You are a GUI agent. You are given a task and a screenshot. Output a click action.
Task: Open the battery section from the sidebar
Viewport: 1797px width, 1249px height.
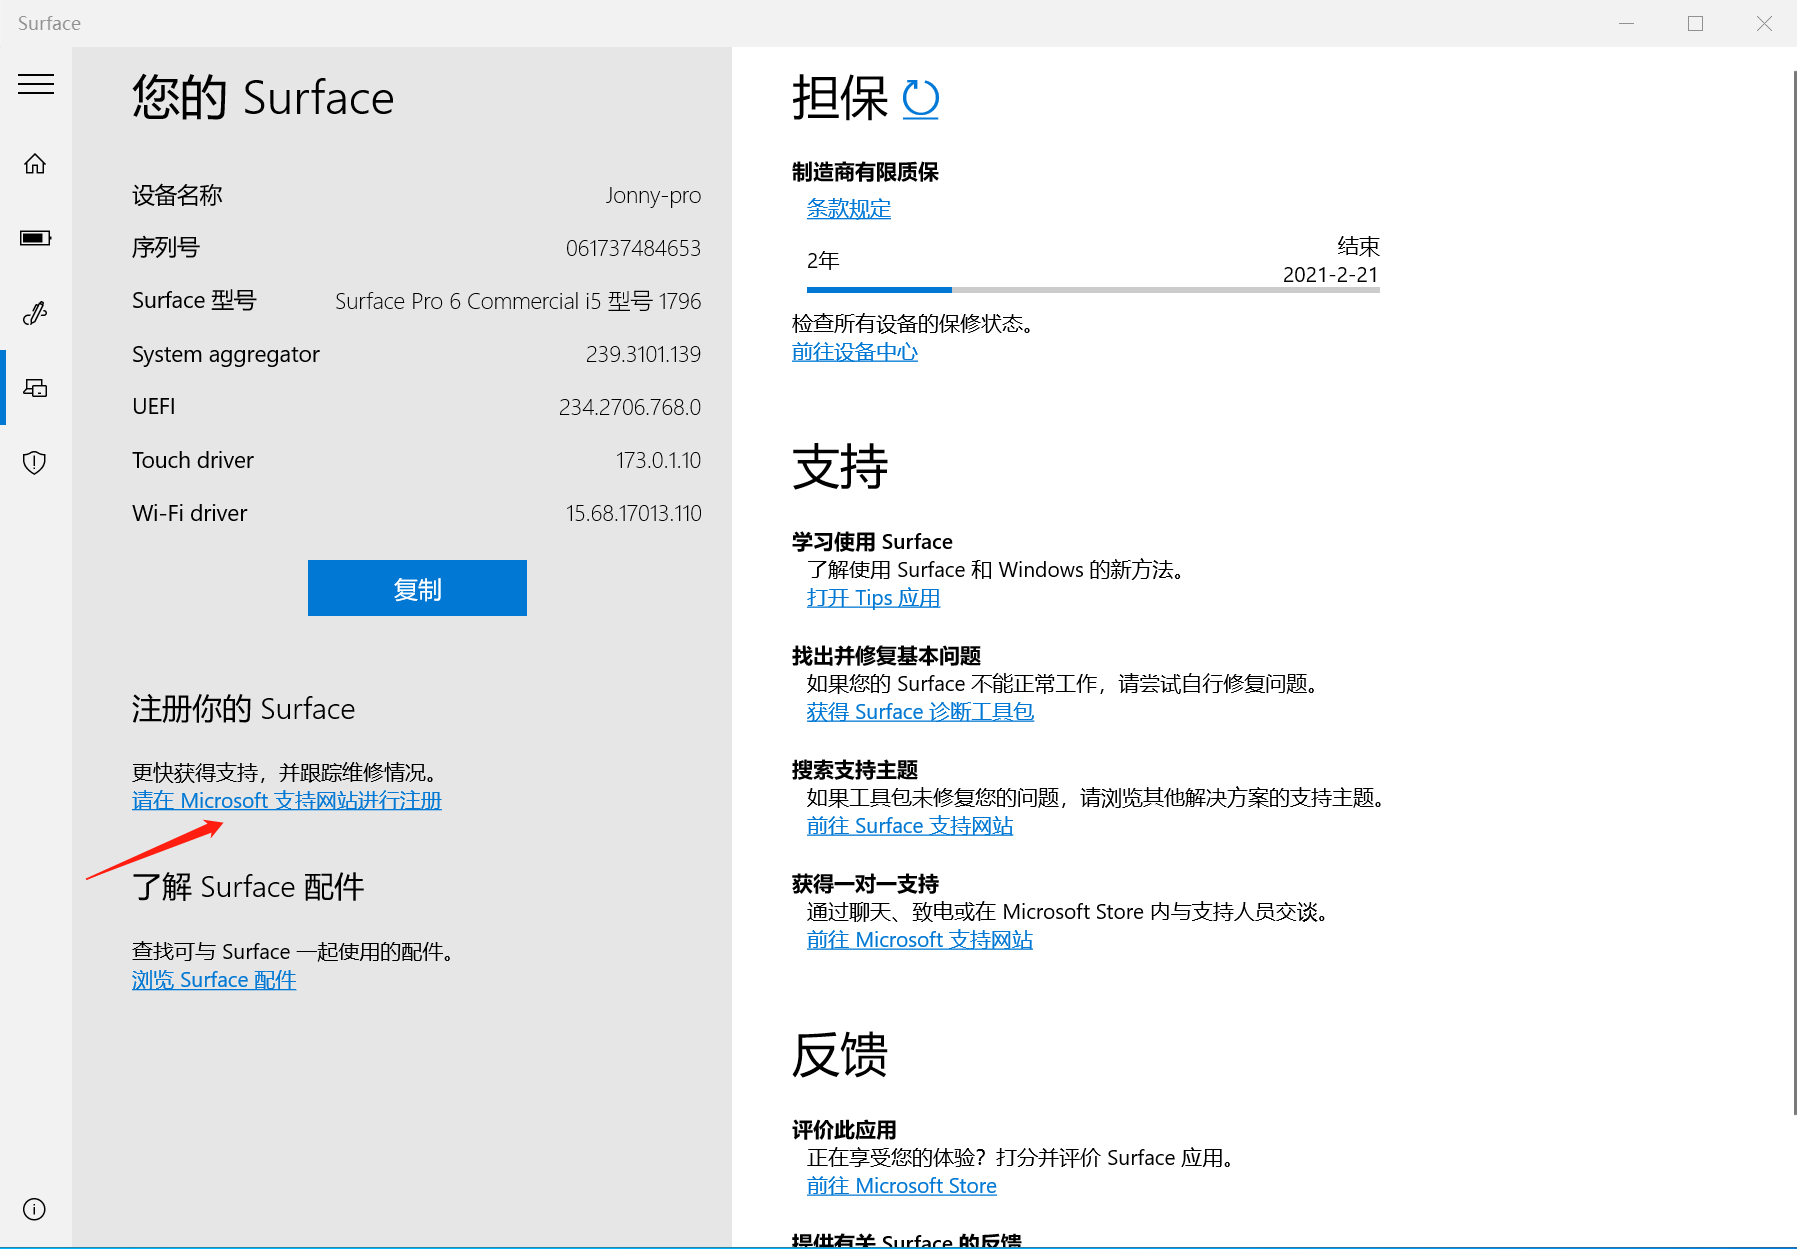35,238
